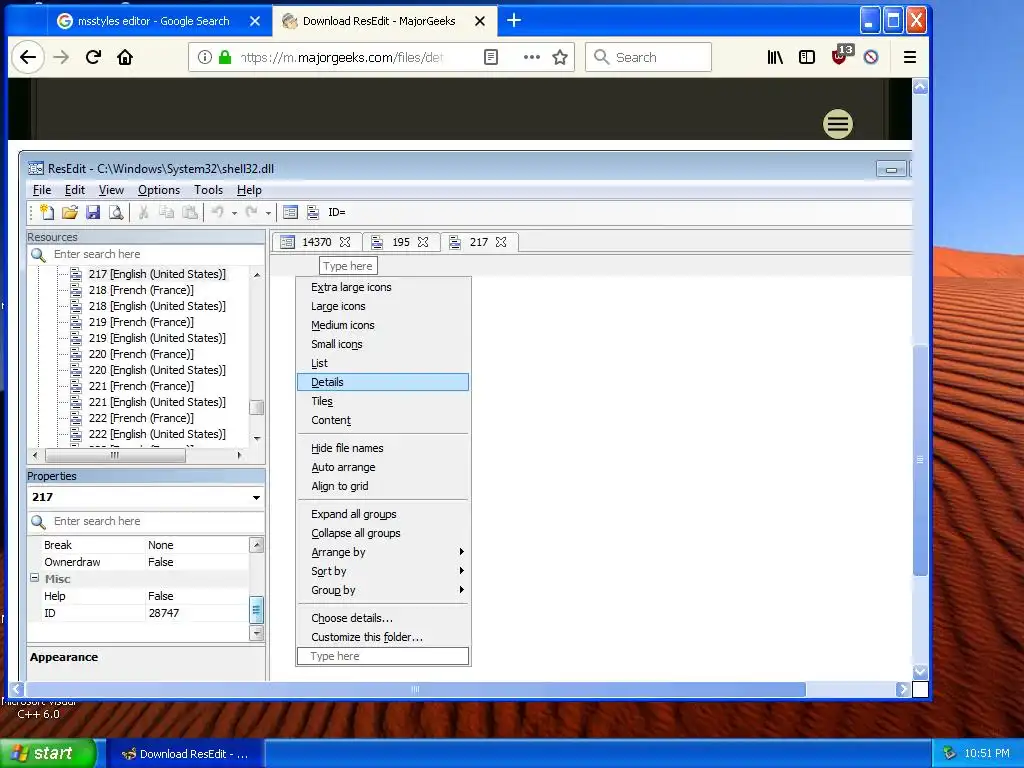Go to Firefox home page icon
This screenshot has width=1024, height=768.
[x=125, y=57]
